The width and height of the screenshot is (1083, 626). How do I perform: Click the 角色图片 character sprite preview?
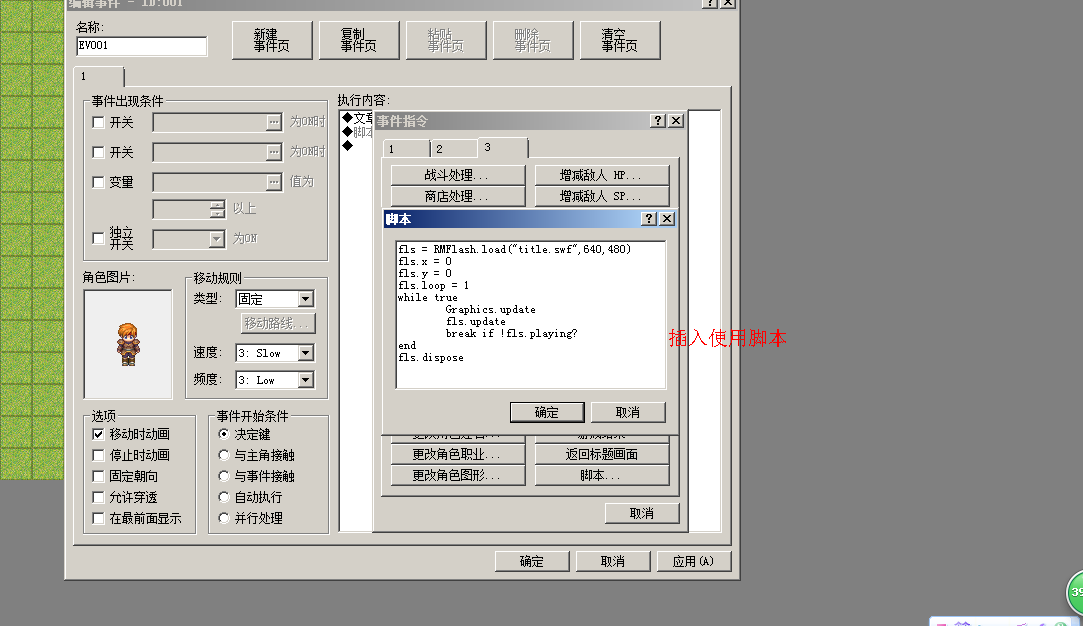click(128, 344)
